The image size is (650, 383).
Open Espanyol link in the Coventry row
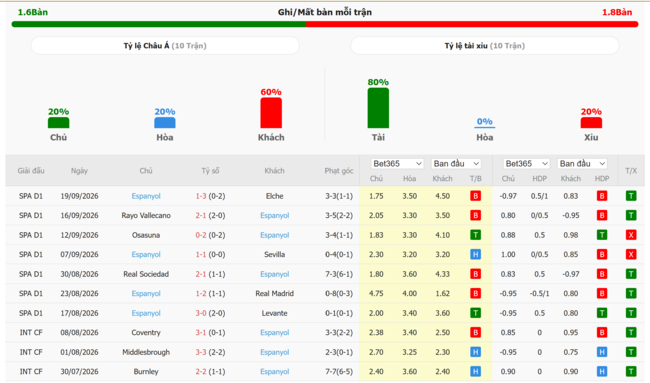(x=274, y=332)
